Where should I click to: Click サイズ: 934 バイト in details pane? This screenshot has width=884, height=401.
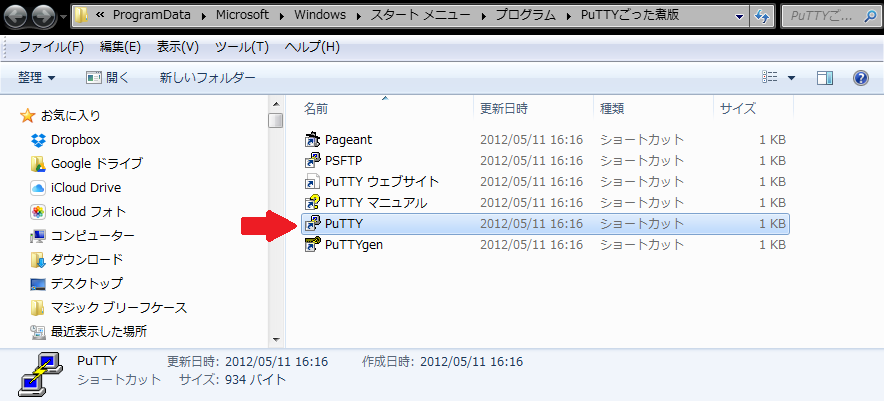point(232,380)
